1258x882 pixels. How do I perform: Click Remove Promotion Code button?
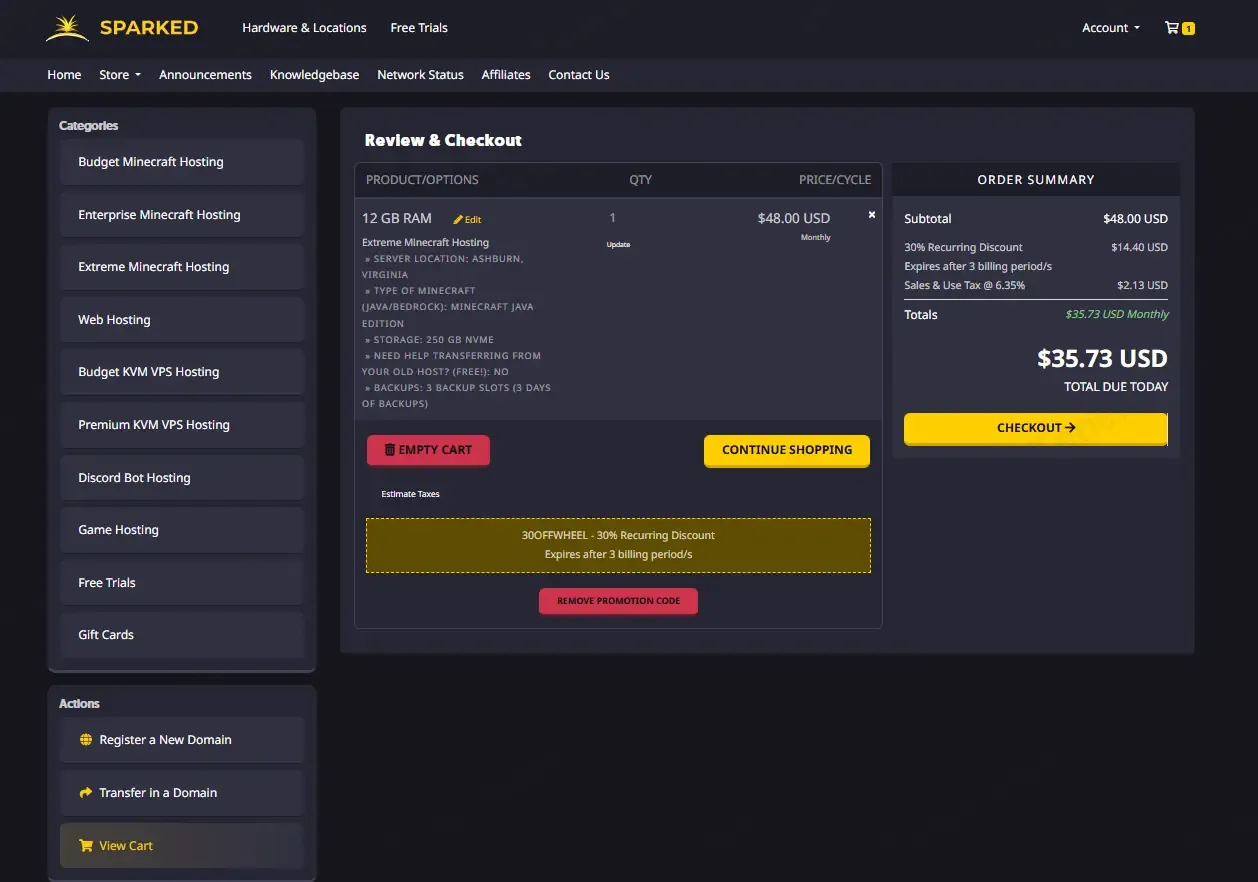(x=618, y=601)
